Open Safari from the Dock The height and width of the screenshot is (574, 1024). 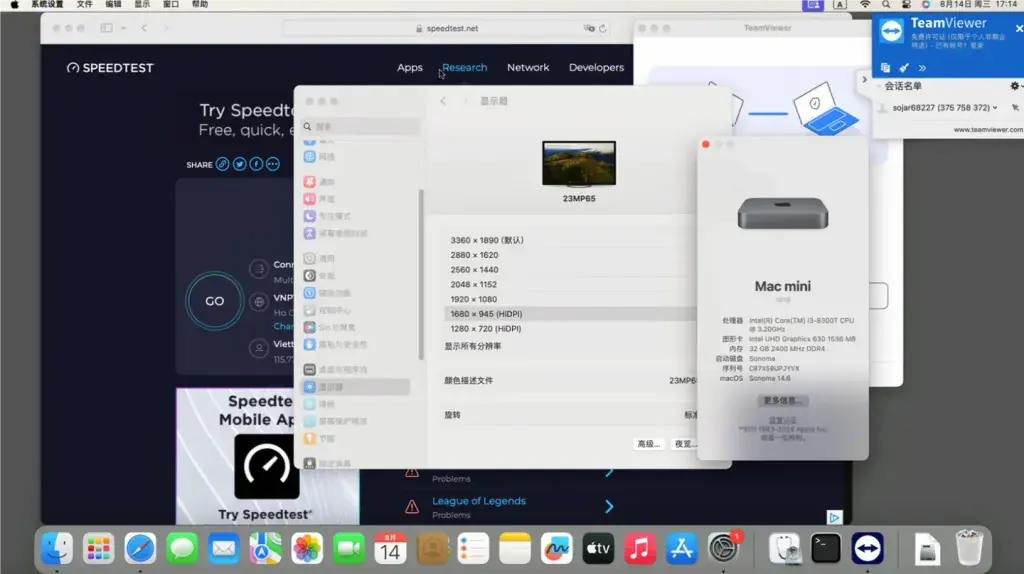click(x=140, y=548)
